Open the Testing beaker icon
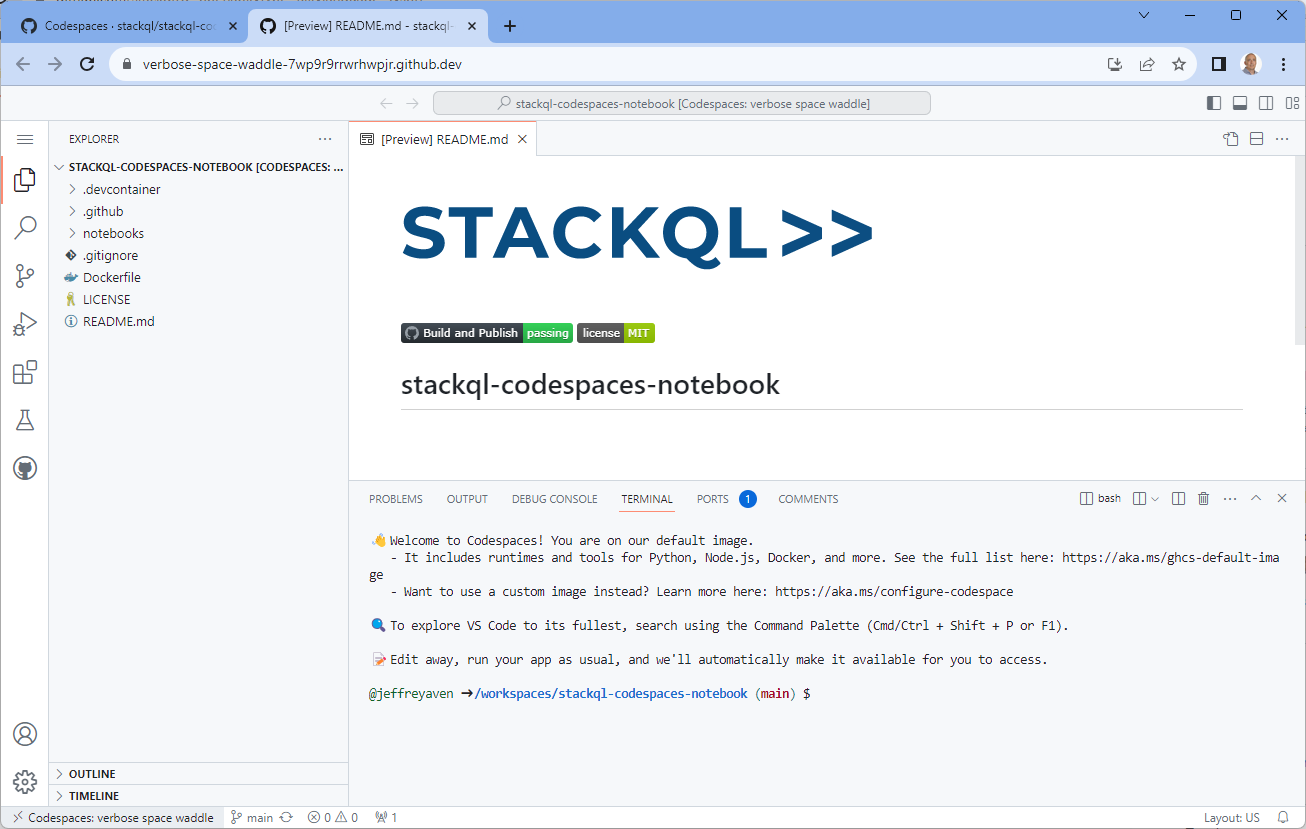The image size is (1306, 829). tap(24, 419)
